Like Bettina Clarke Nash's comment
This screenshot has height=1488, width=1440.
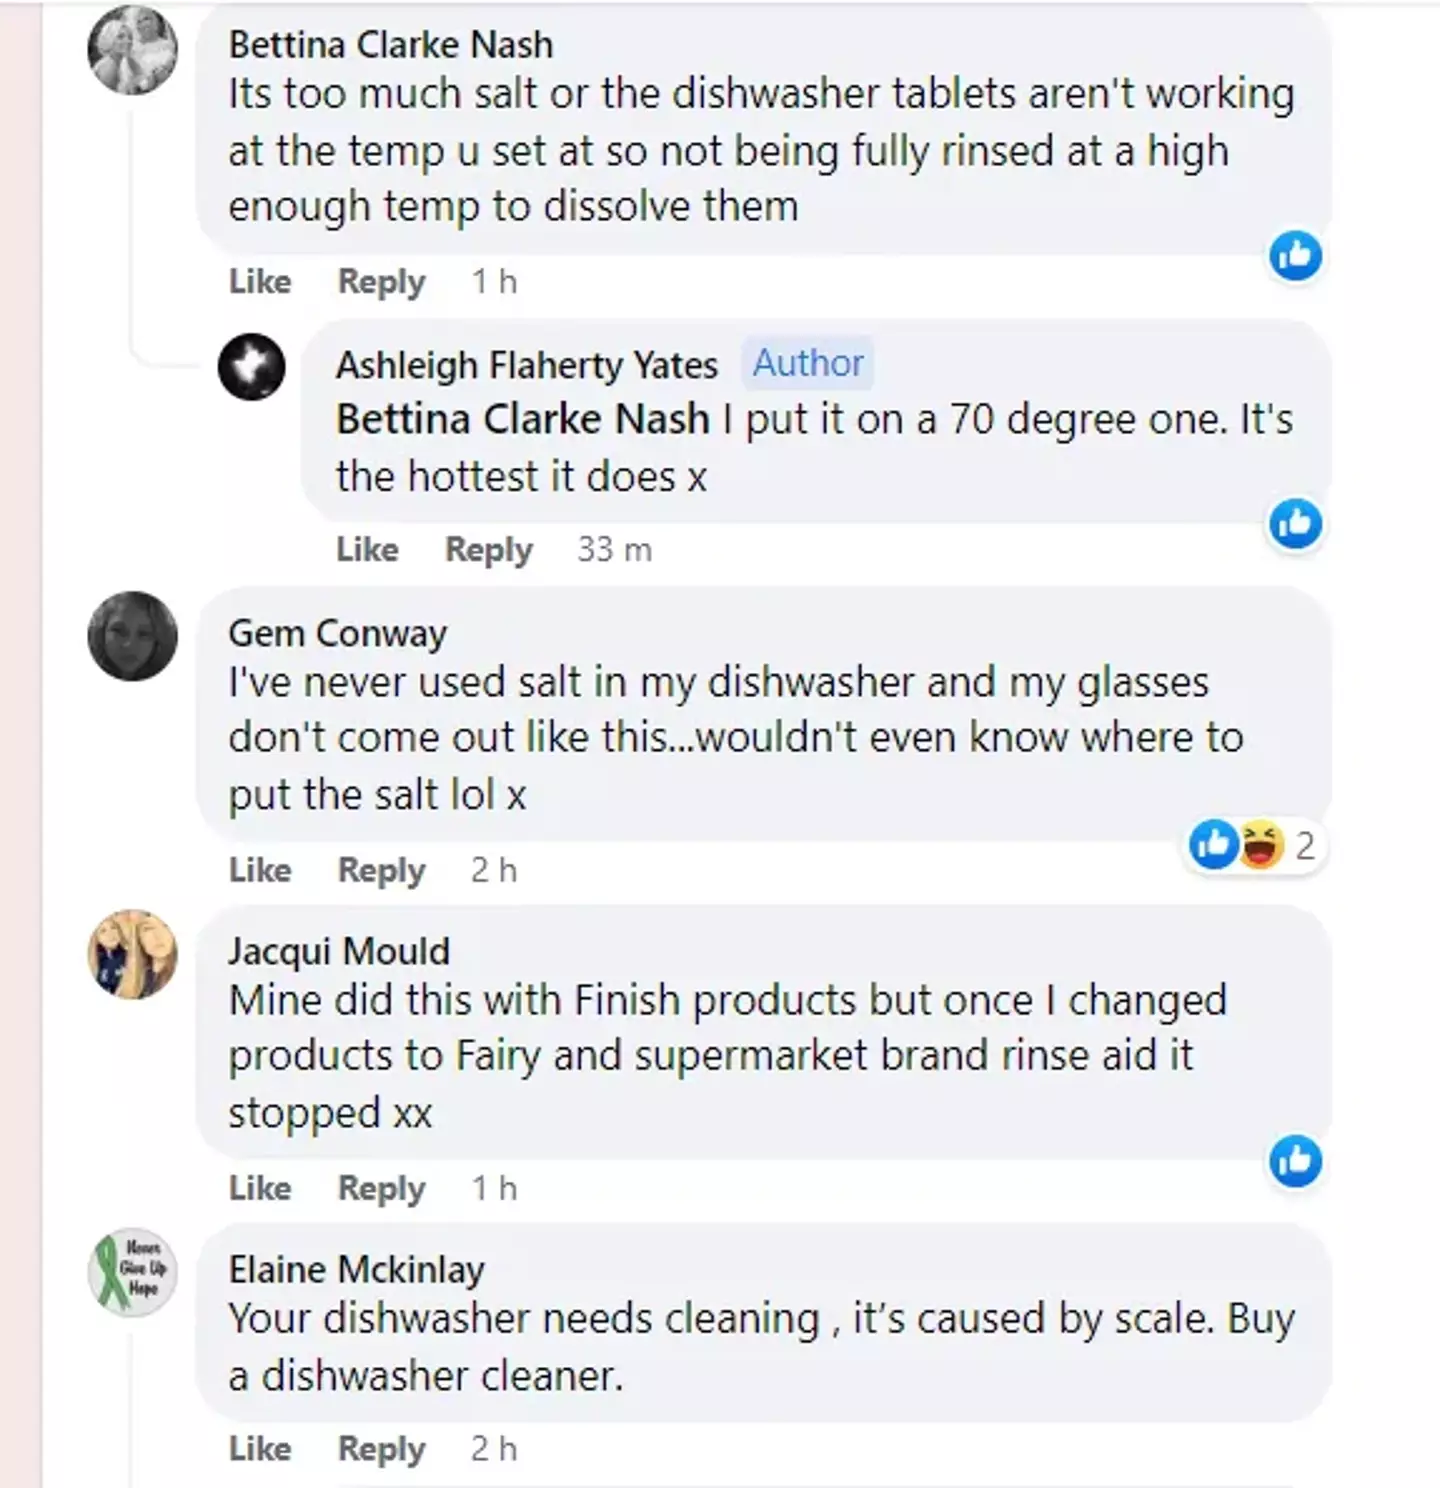[260, 282]
